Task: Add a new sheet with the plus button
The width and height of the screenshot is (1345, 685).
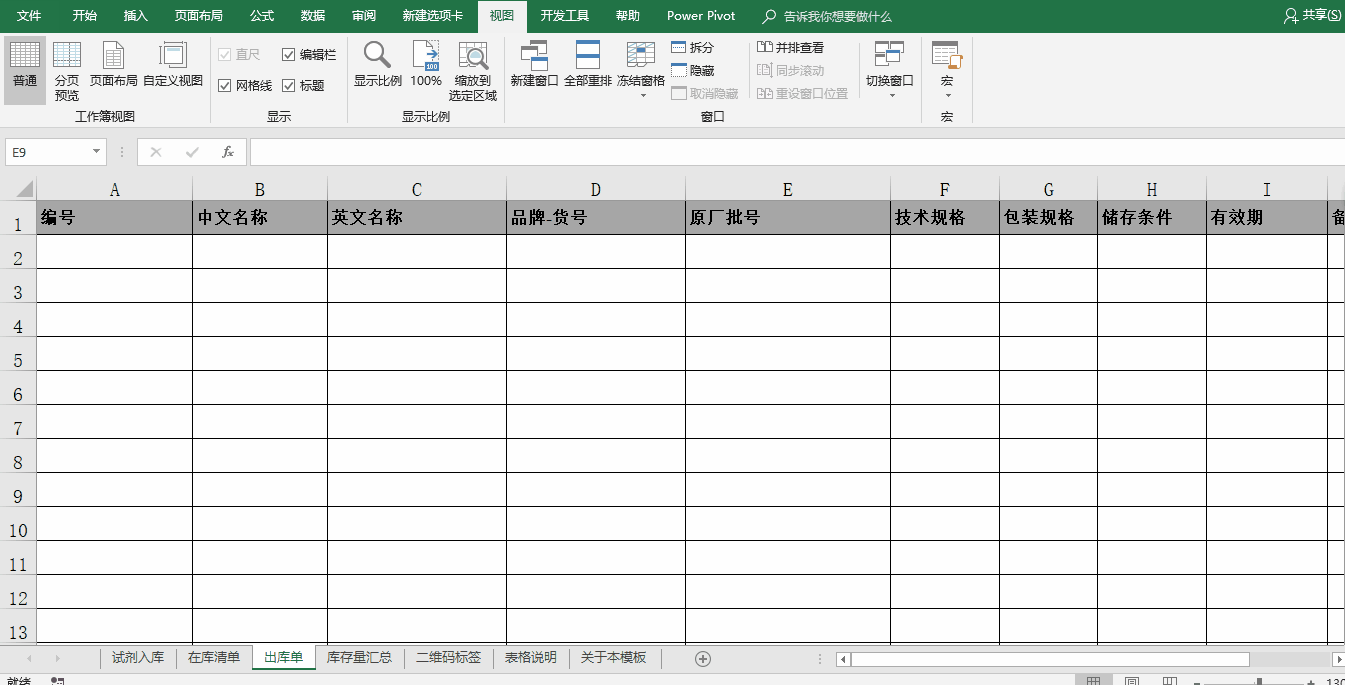Action: click(703, 658)
